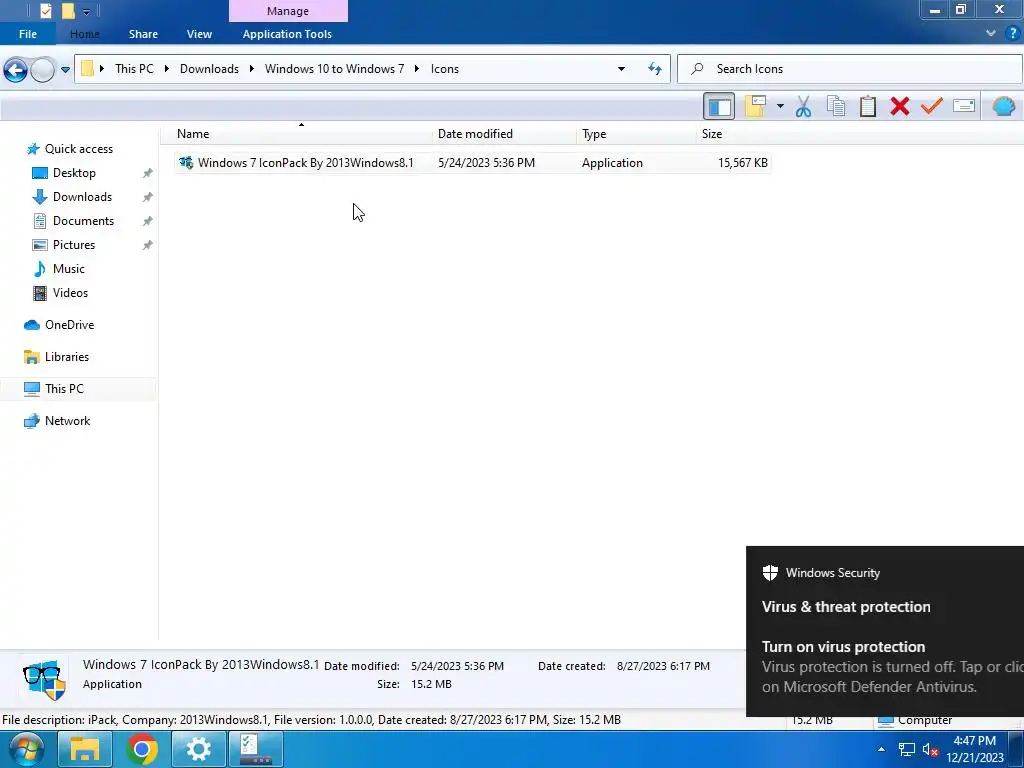The height and width of the screenshot is (768, 1024).
Task: Open the File menu
Action: tap(27, 34)
